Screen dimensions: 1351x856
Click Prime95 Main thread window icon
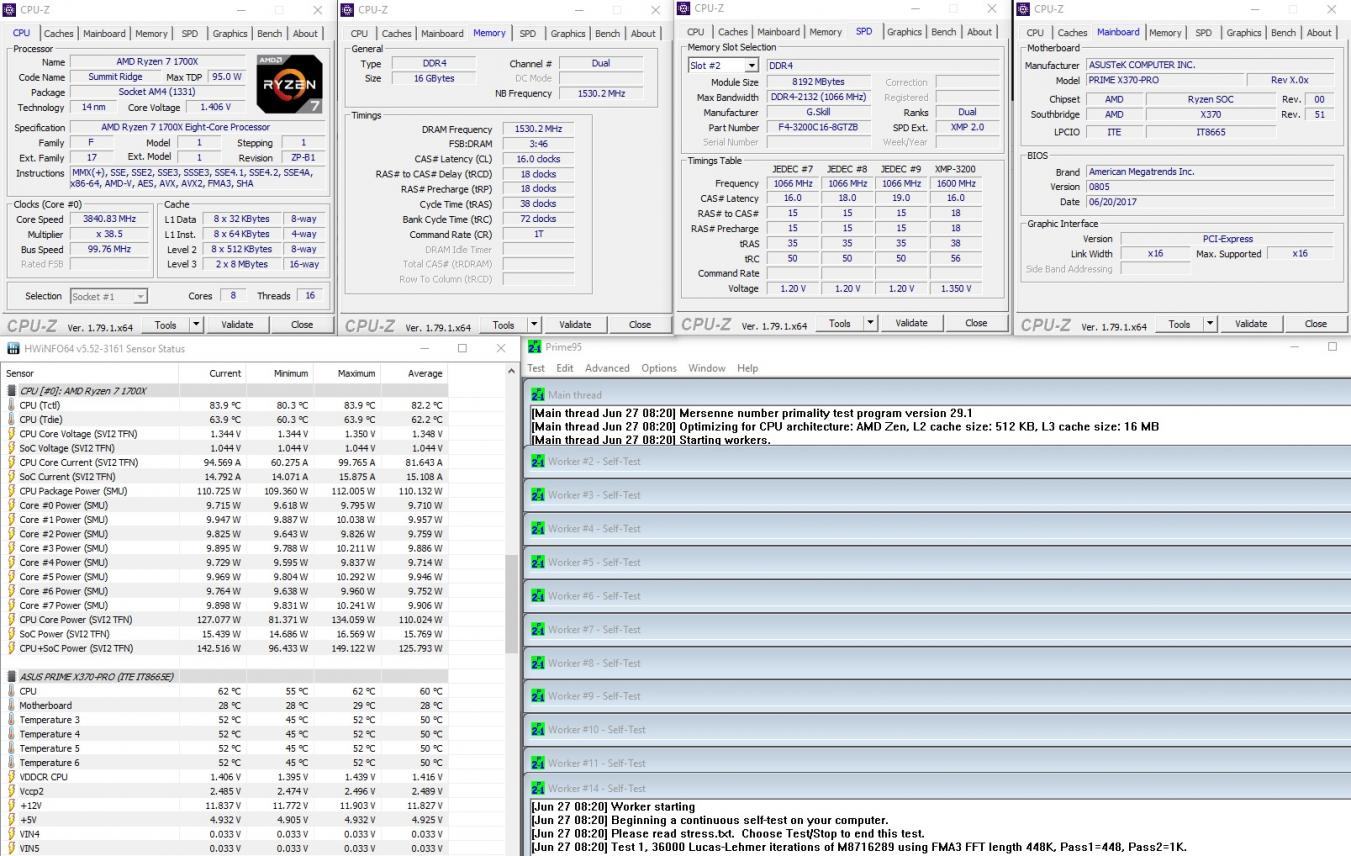(538, 395)
